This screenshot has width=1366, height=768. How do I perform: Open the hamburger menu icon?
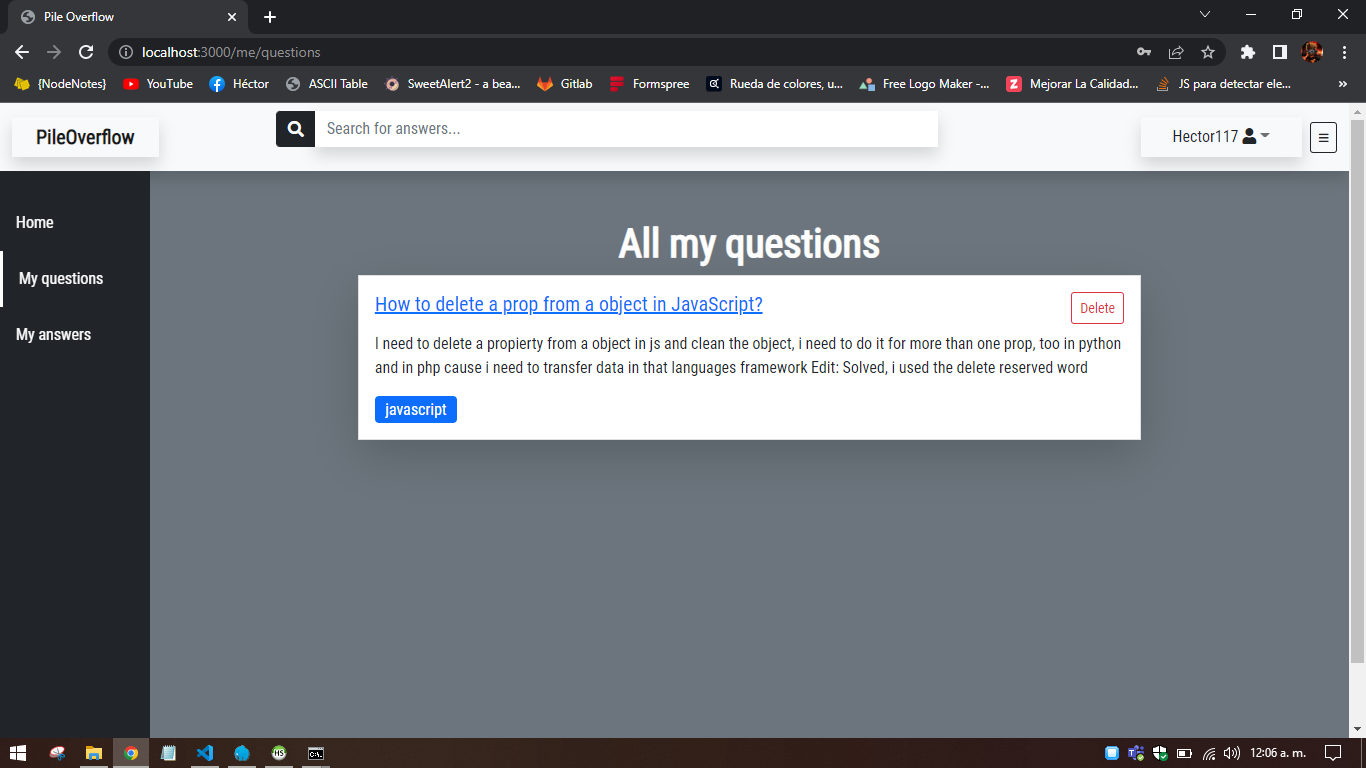tap(1323, 137)
